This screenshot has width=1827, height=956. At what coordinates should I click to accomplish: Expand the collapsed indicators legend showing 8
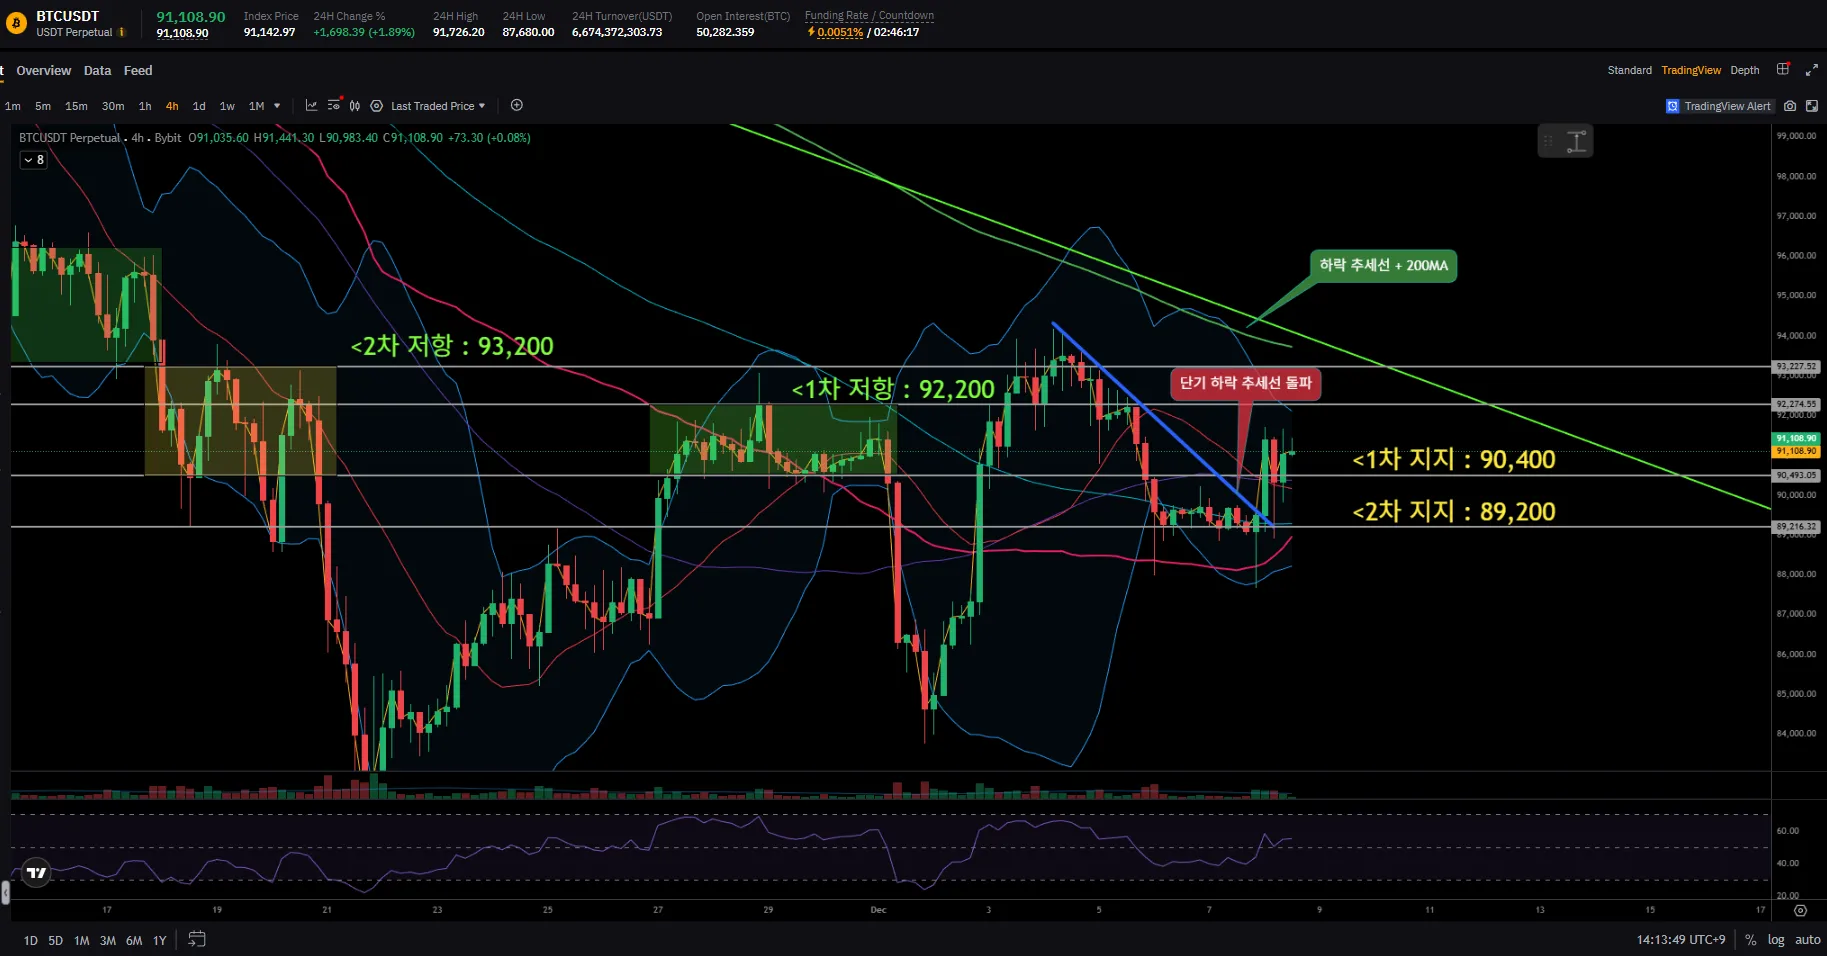click(x=33, y=160)
